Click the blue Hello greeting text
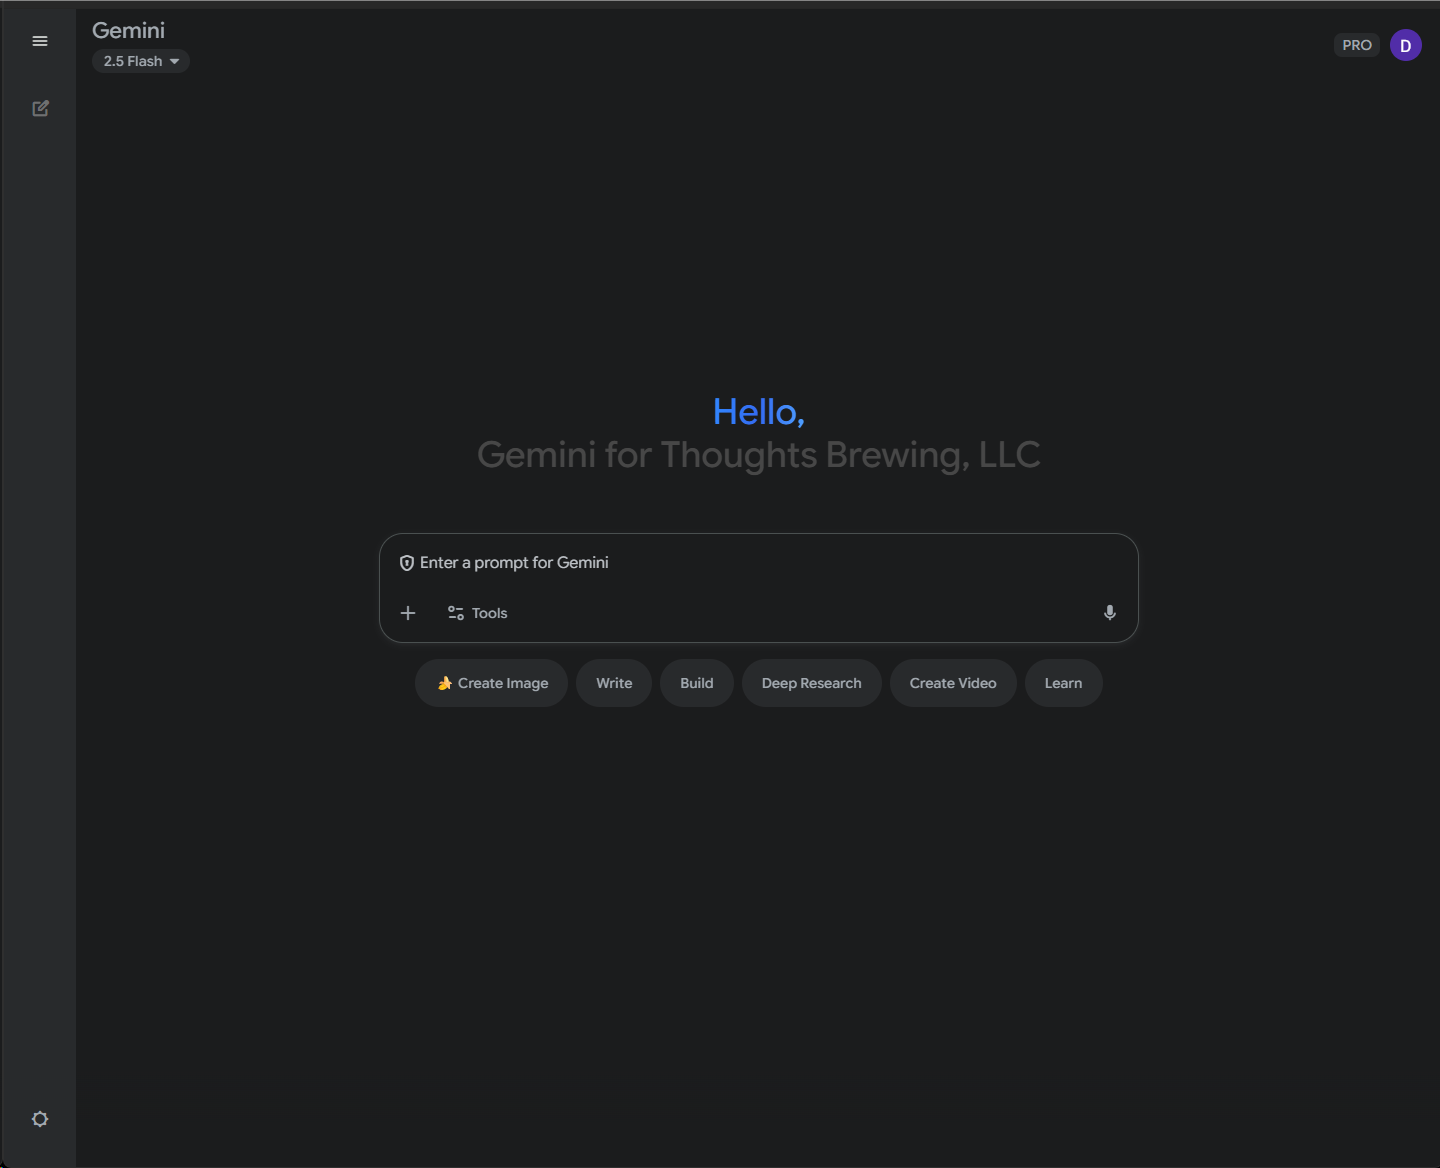Viewport: 1440px width, 1168px height. 758,412
